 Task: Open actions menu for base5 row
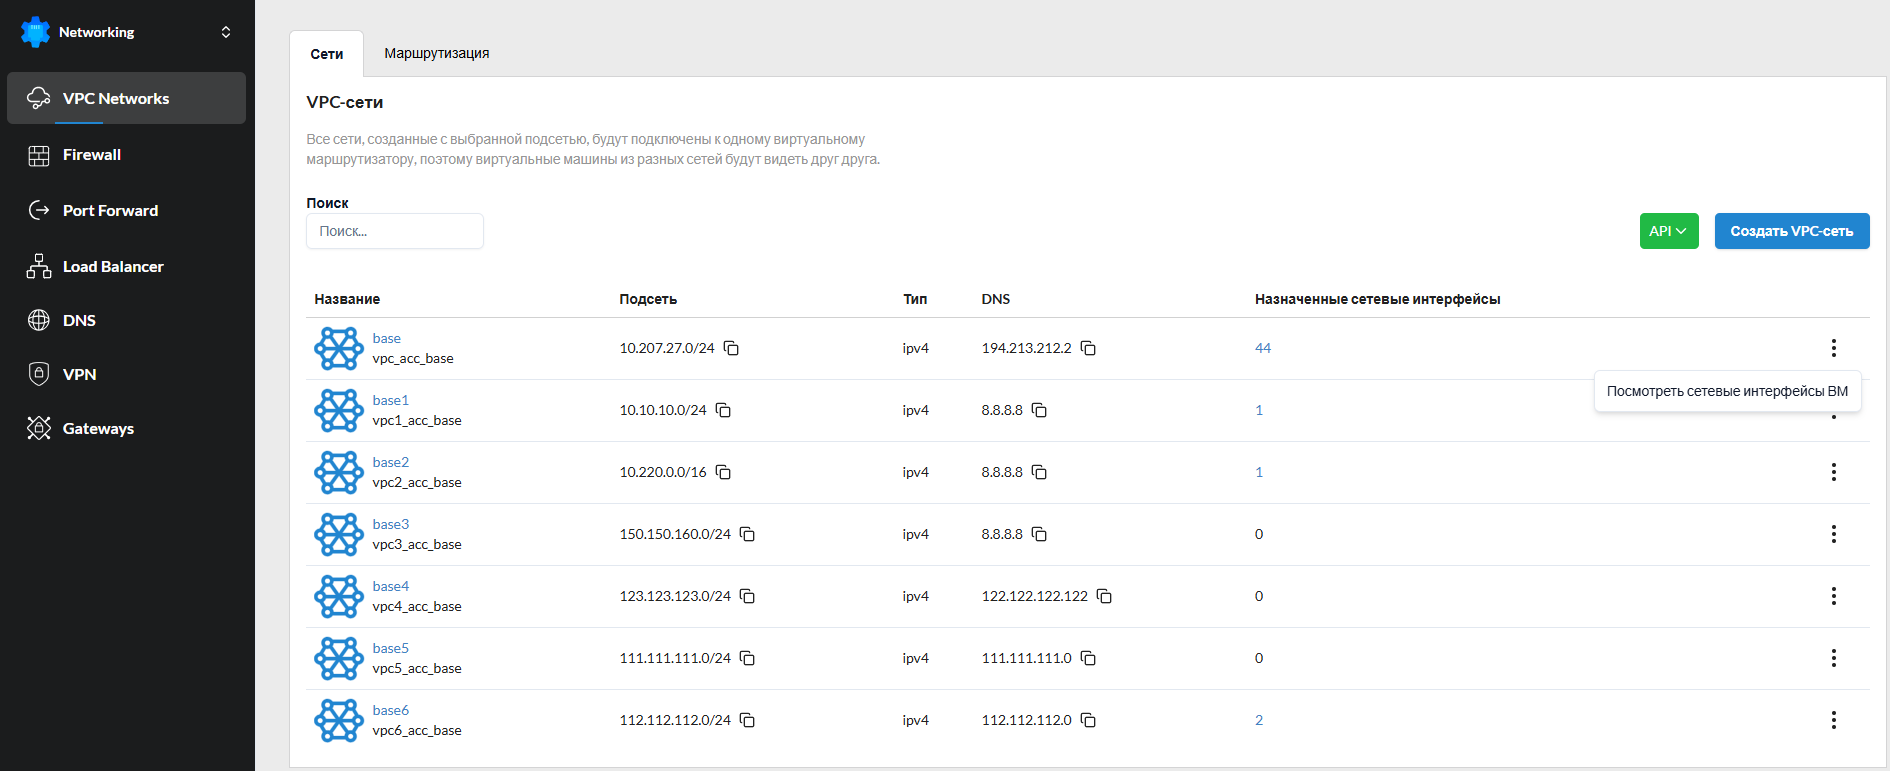click(1833, 658)
